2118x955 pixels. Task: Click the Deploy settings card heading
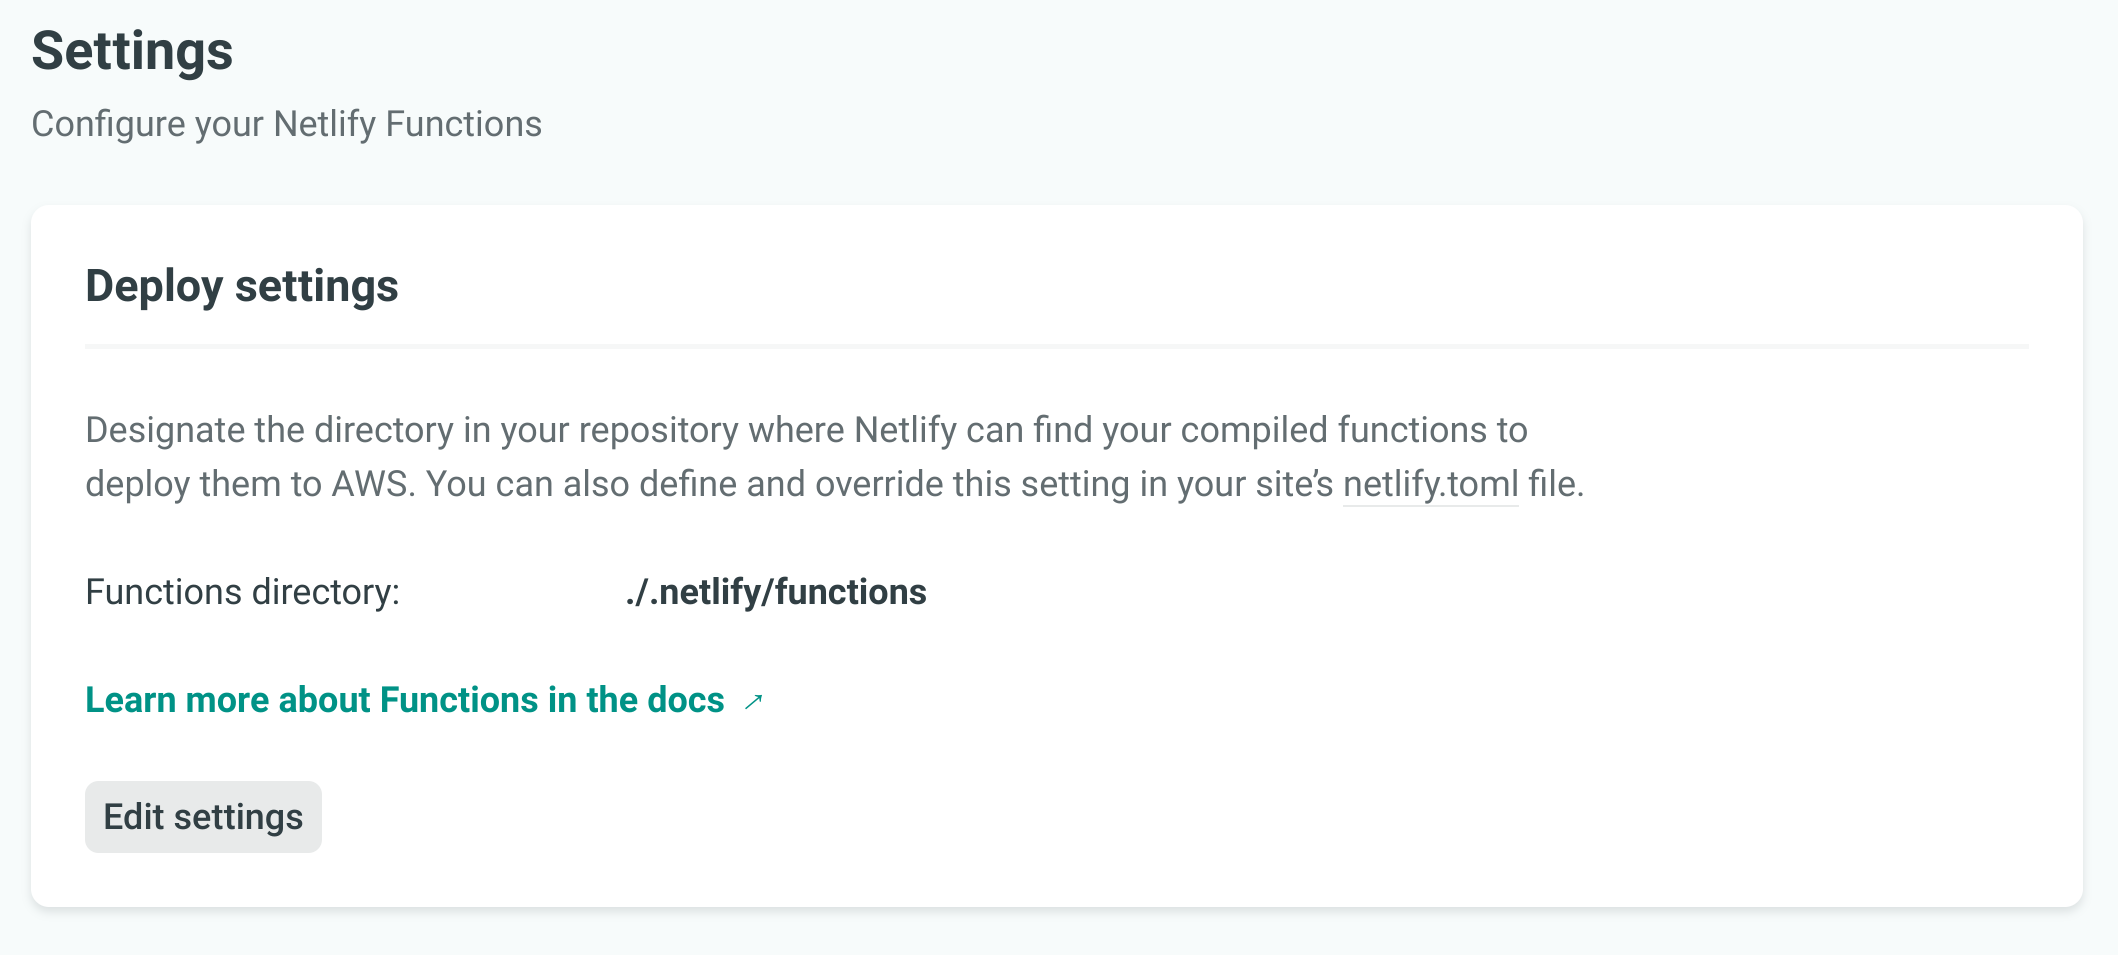click(242, 286)
